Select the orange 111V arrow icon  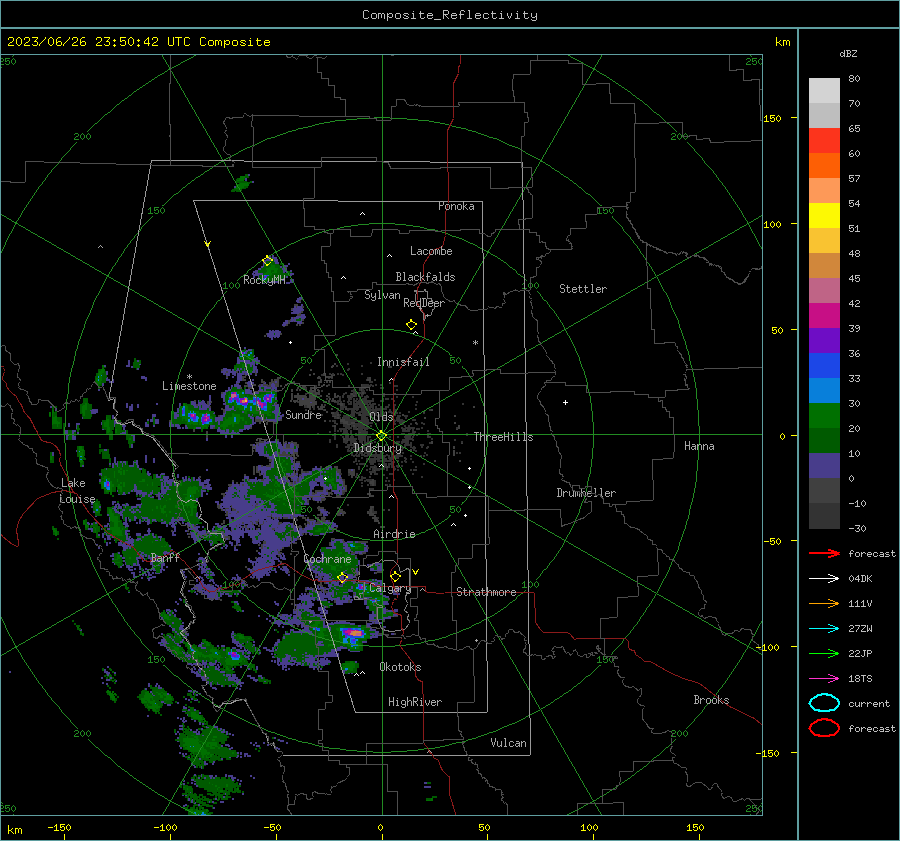[824, 603]
